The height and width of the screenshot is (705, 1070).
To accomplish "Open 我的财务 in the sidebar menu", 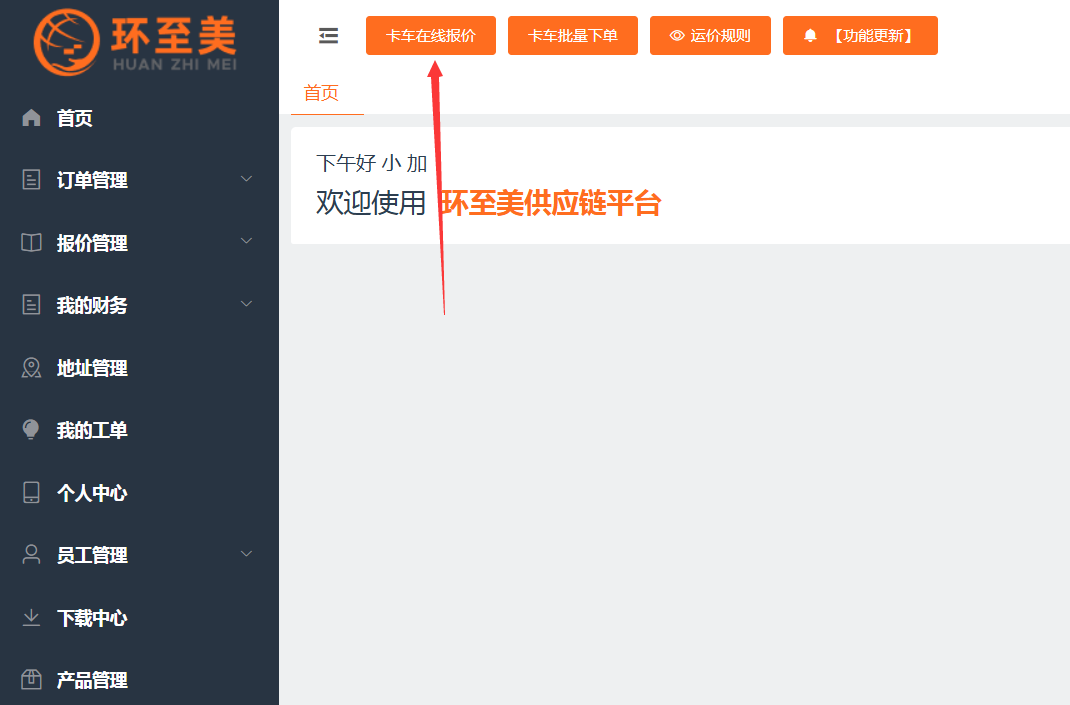I will pos(92,306).
